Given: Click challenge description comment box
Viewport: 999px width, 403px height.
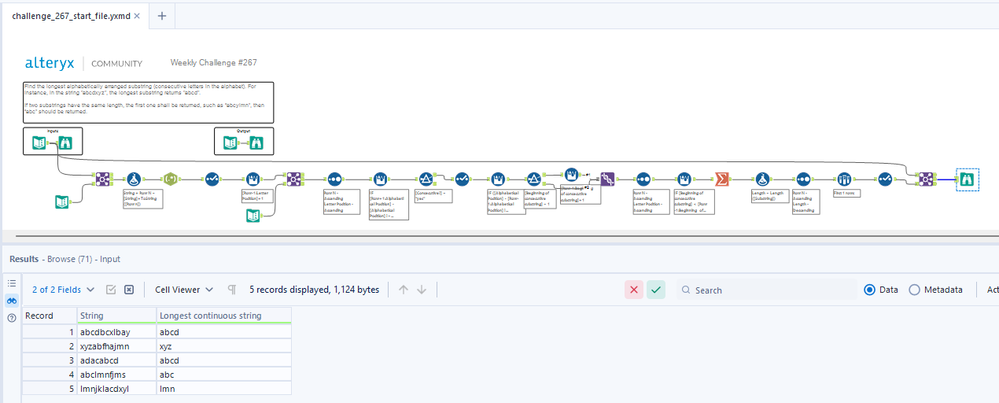Looking at the screenshot, I should point(148,102).
